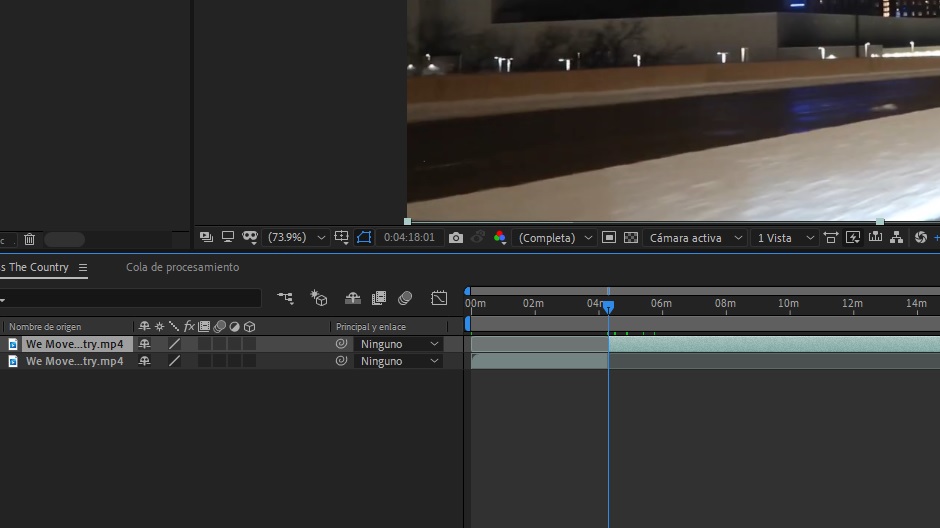This screenshot has width=940, height=528.
Task: Click the 3D layer cube column header
Action: pos(249,327)
